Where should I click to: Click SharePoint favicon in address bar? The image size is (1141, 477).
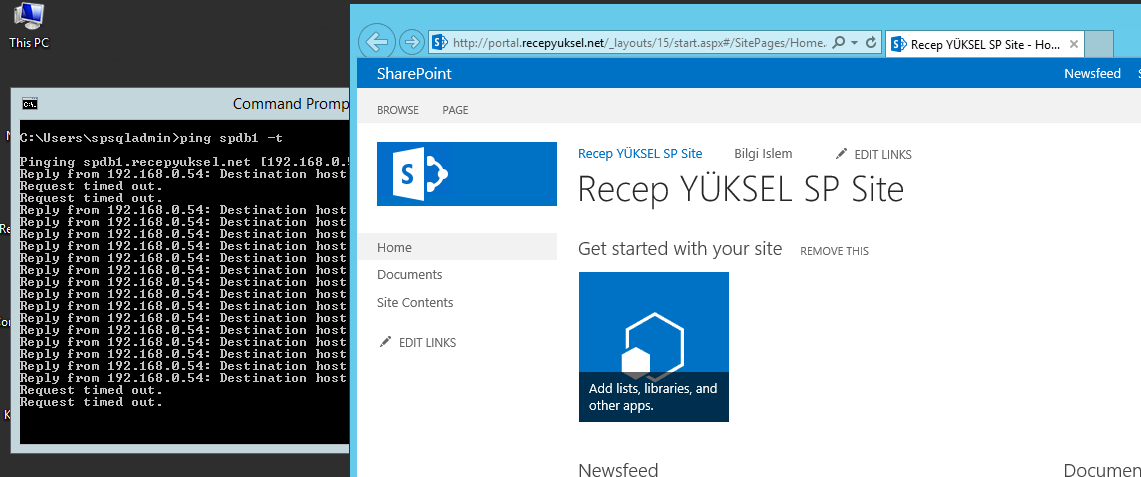click(x=439, y=42)
